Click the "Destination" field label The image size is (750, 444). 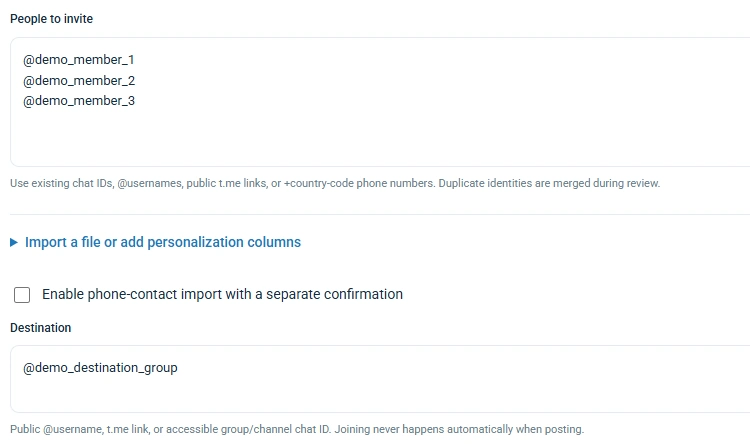[x=41, y=328]
